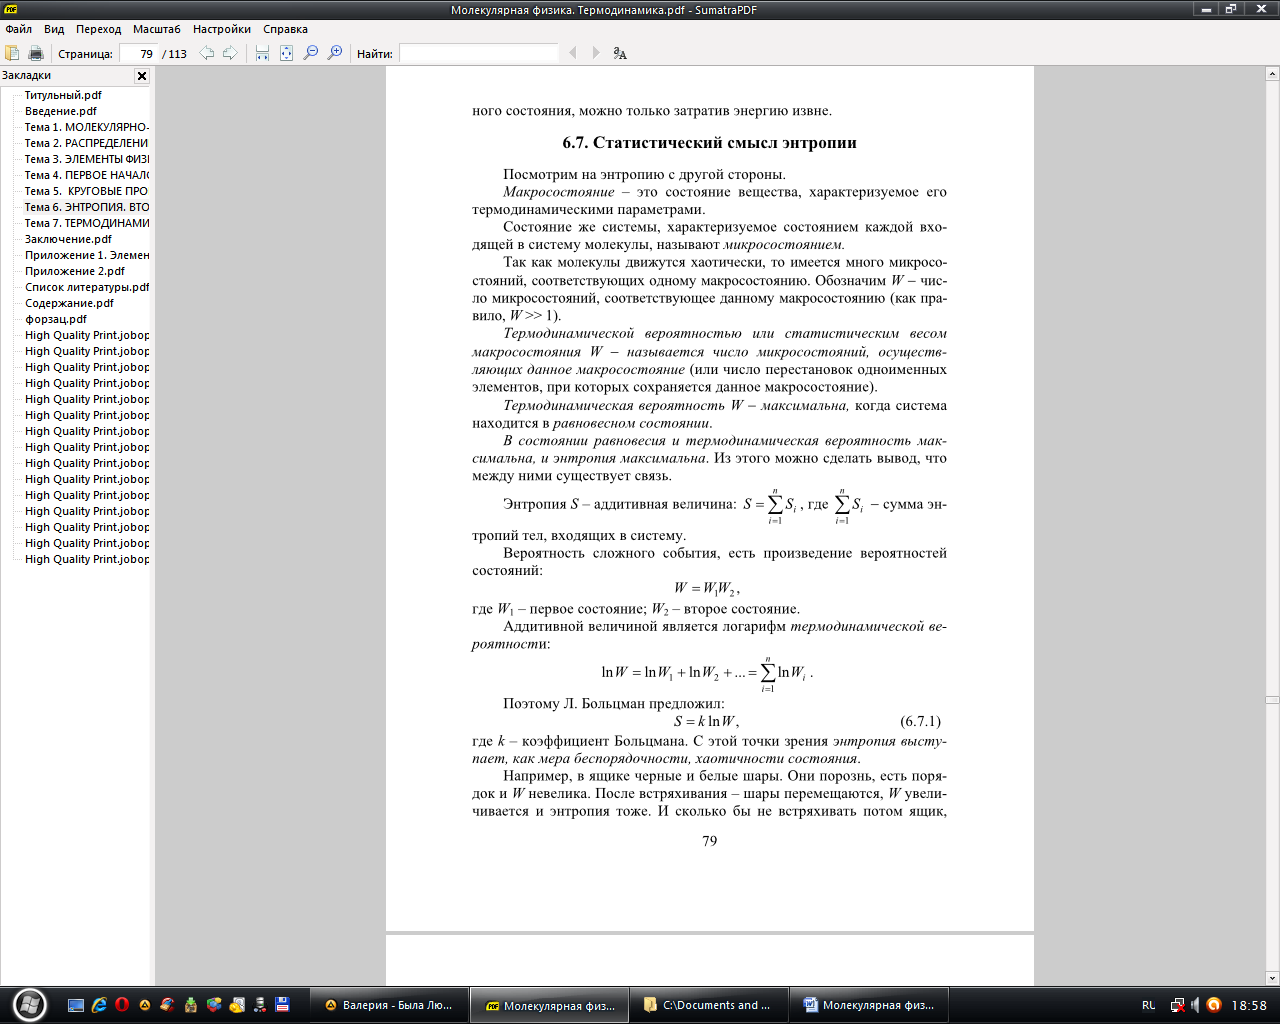
Task: Select bookmark Тема 2. РАСПРЕДЕЛЕНИ
Action: tap(86, 143)
